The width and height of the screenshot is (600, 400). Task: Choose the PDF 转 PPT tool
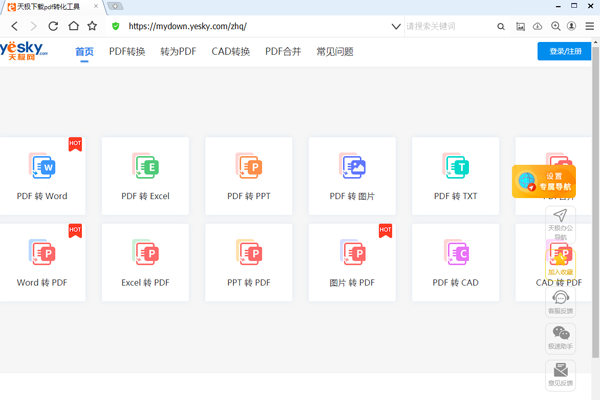click(248, 176)
